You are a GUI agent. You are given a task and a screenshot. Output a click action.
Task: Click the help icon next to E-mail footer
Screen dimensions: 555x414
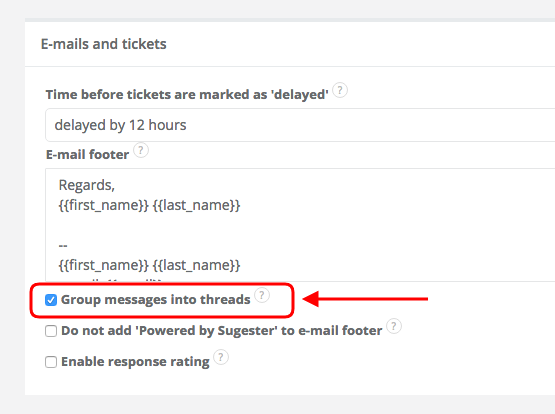[x=141, y=150]
